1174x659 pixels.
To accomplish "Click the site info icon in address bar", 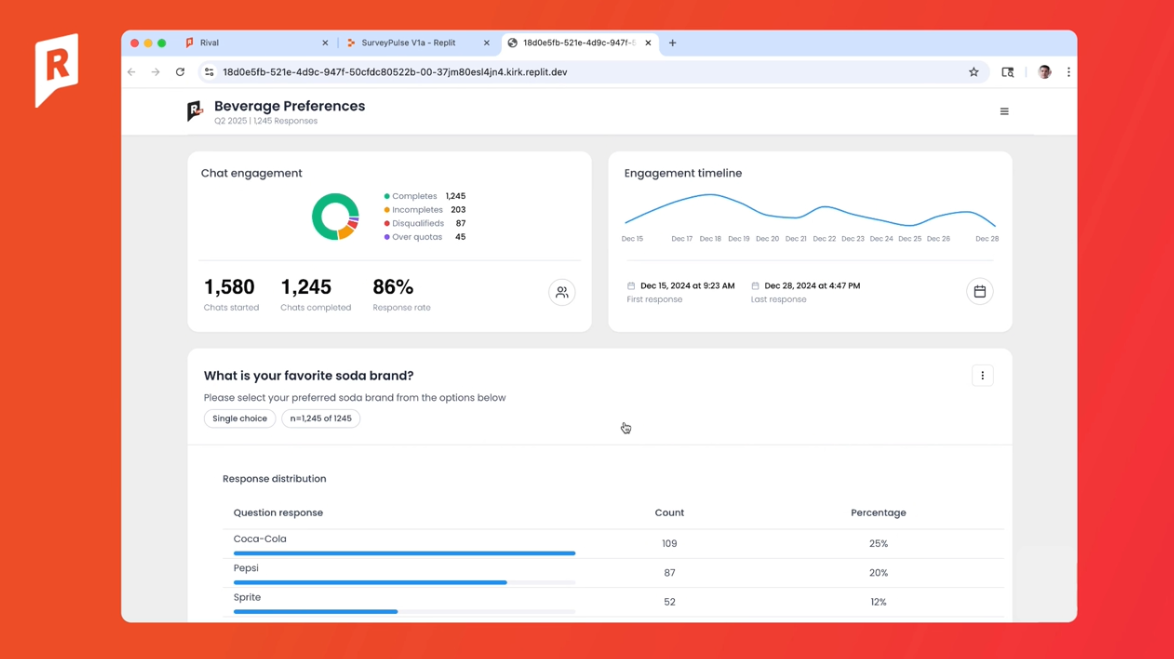I will pos(209,72).
